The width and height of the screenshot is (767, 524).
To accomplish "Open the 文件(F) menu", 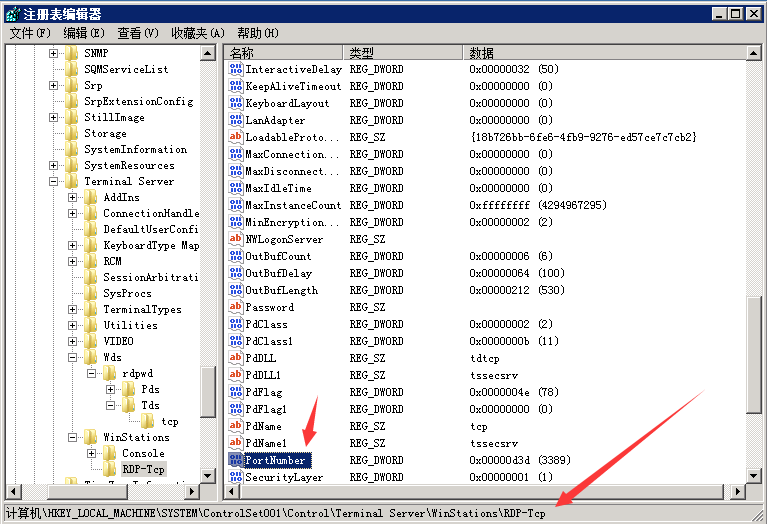I will (30, 33).
